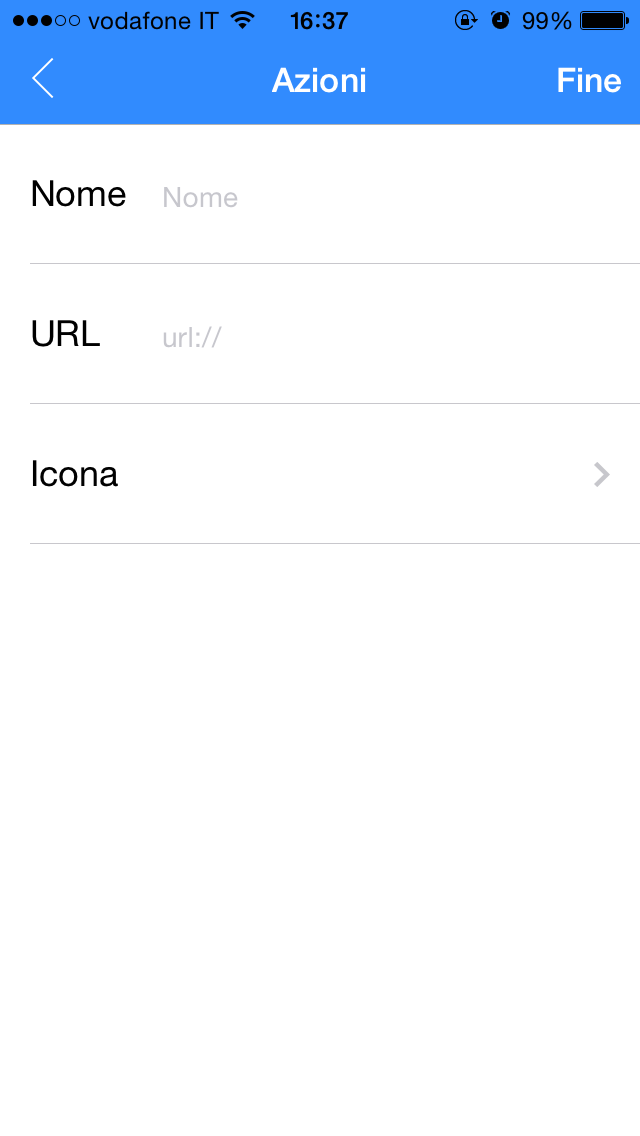The height and width of the screenshot is (1136, 640).
Task: Tap the alarm clock status icon
Action: [x=500, y=21]
